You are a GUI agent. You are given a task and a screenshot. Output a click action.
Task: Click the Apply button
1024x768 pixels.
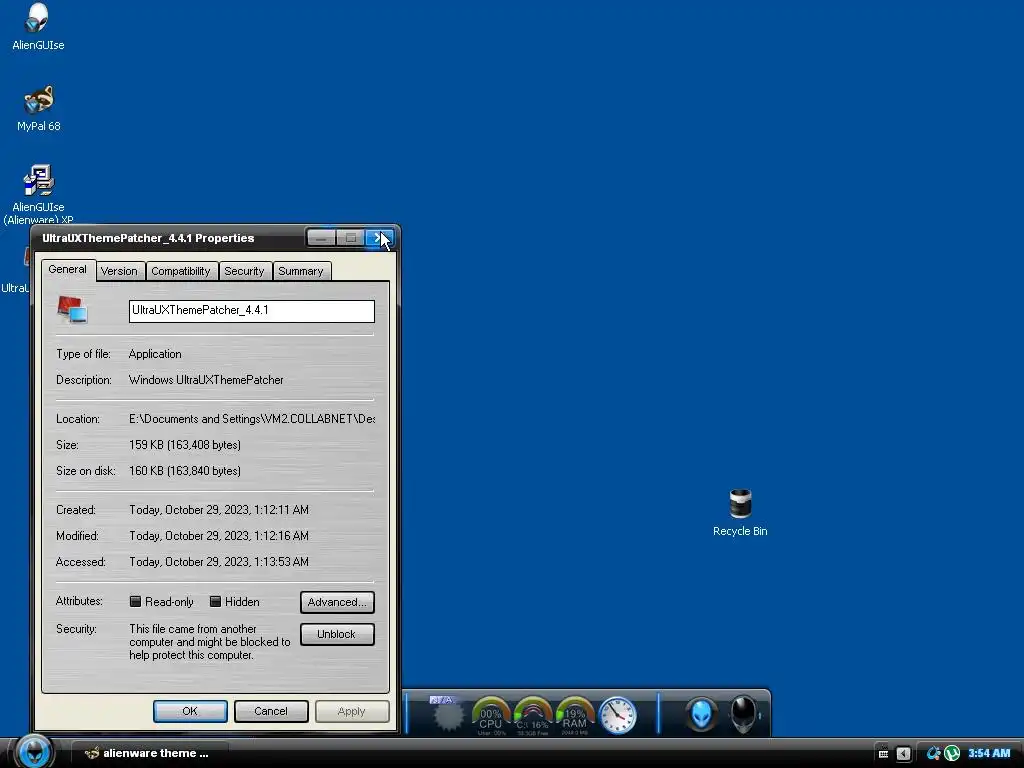pyautogui.click(x=352, y=711)
